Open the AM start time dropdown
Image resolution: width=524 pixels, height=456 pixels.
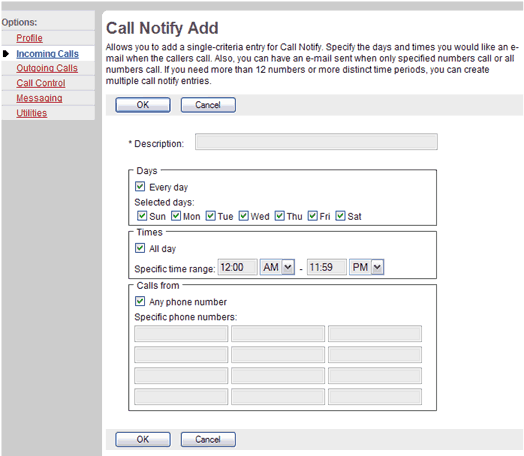pyautogui.click(x=277, y=267)
